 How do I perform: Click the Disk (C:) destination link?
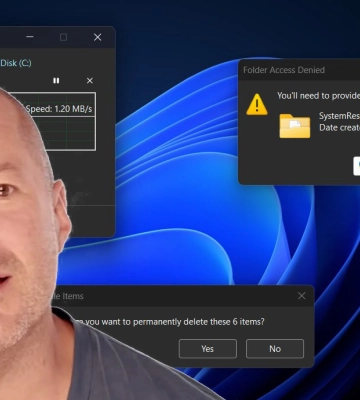16,63
